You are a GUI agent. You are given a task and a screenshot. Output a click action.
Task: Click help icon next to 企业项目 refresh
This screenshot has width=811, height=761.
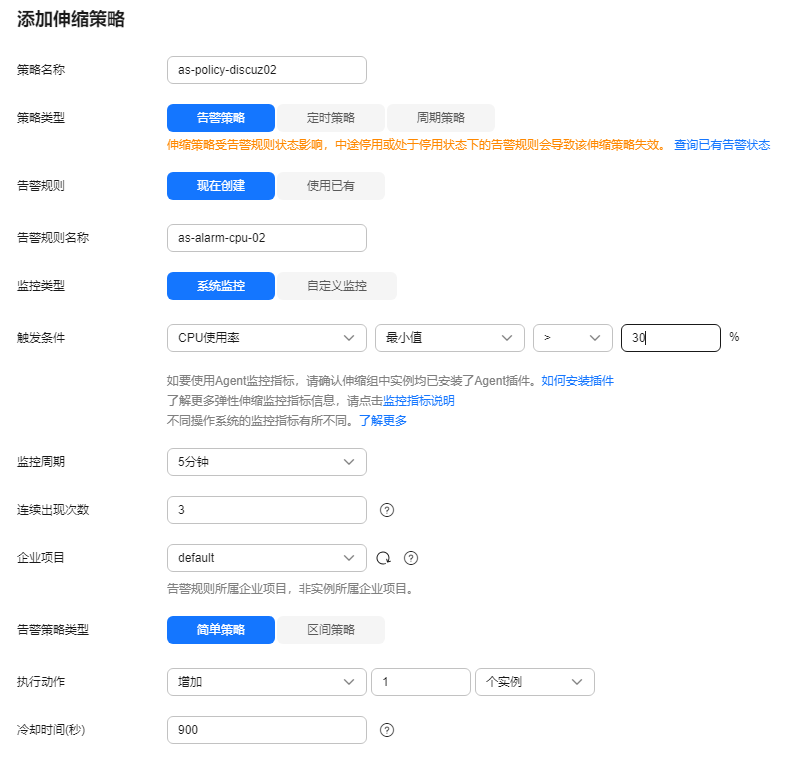click(x=411, y=558)
